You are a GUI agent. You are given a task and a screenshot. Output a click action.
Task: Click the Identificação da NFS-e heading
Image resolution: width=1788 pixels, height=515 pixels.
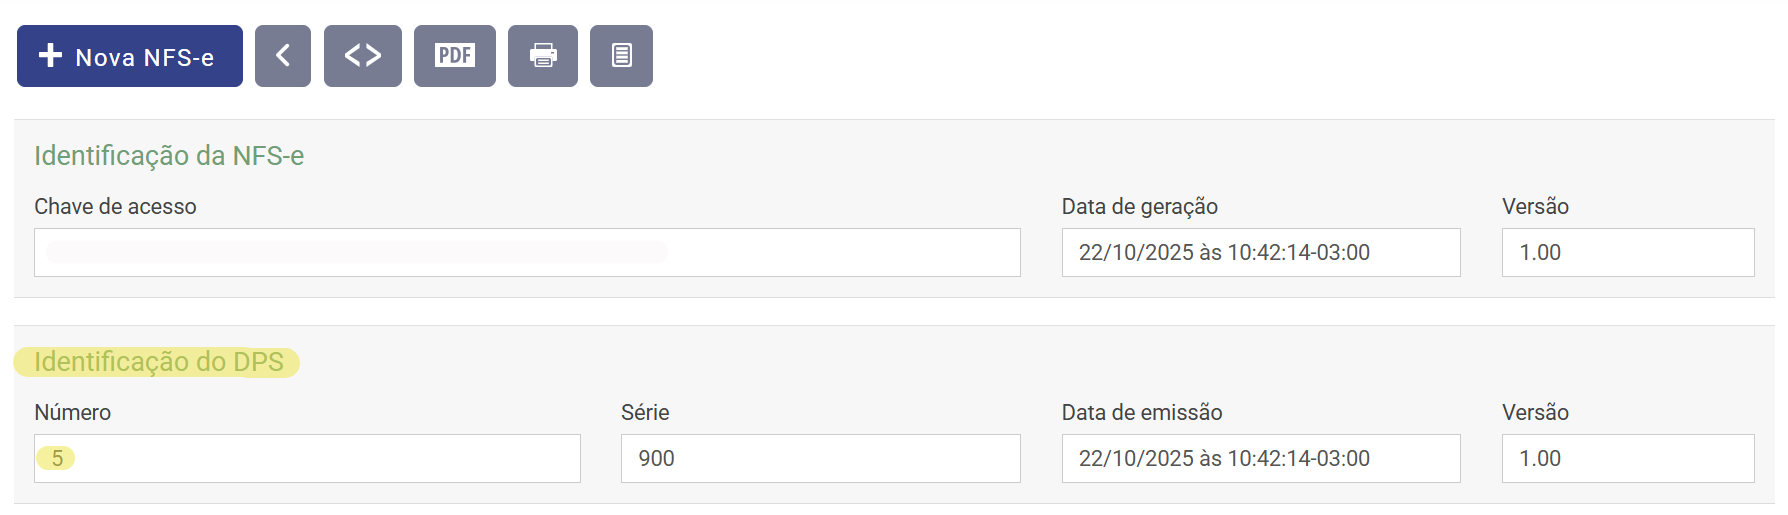(x=169, y=156)
